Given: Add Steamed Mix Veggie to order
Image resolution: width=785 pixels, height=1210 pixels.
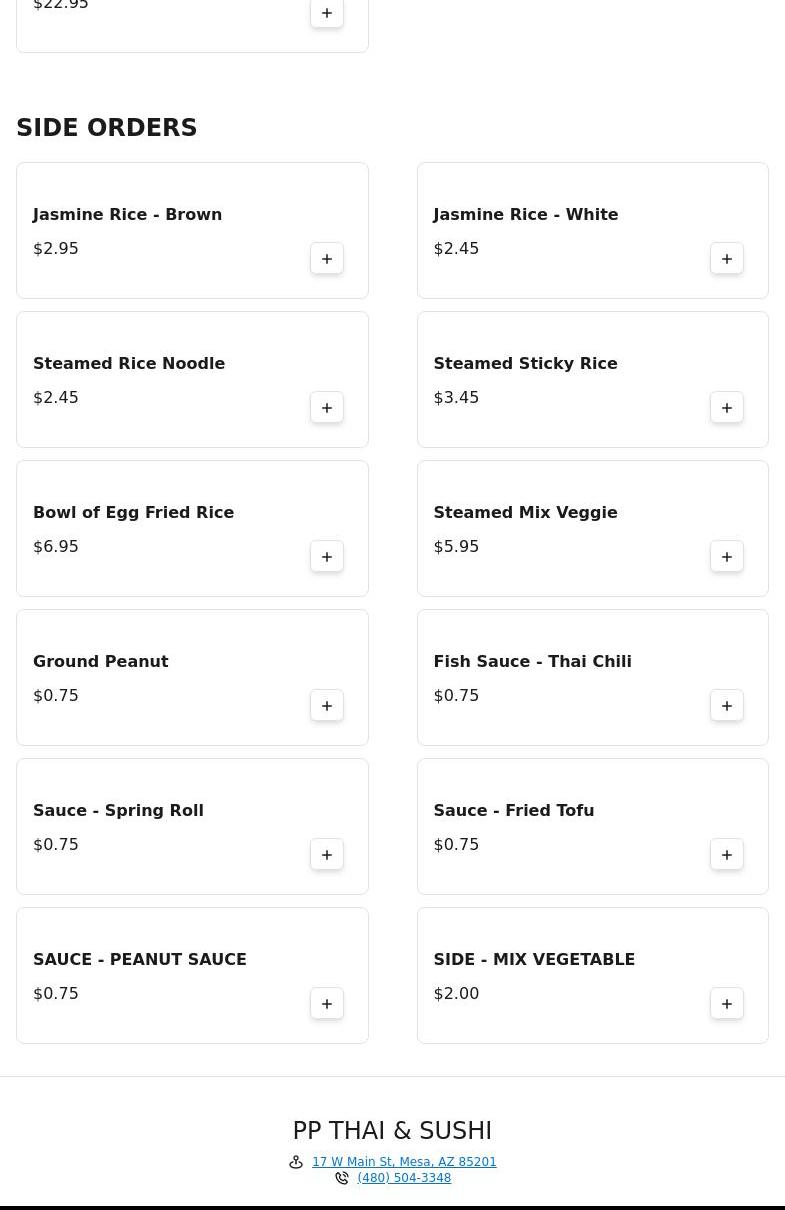Looking at the screenshot, I should click(x=727, y=557).
